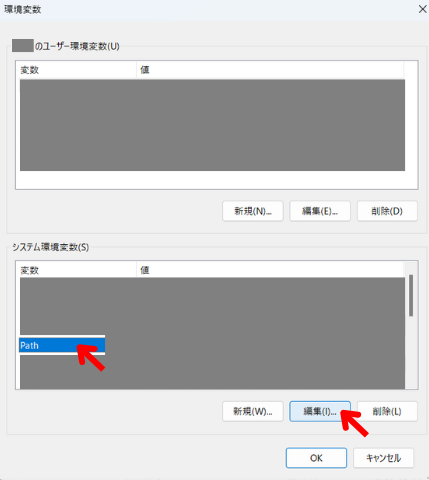Viewport: 429px width, 480px height.
Task: Click the system variables scrollbar thumb
Action: [x=411, y=295]
